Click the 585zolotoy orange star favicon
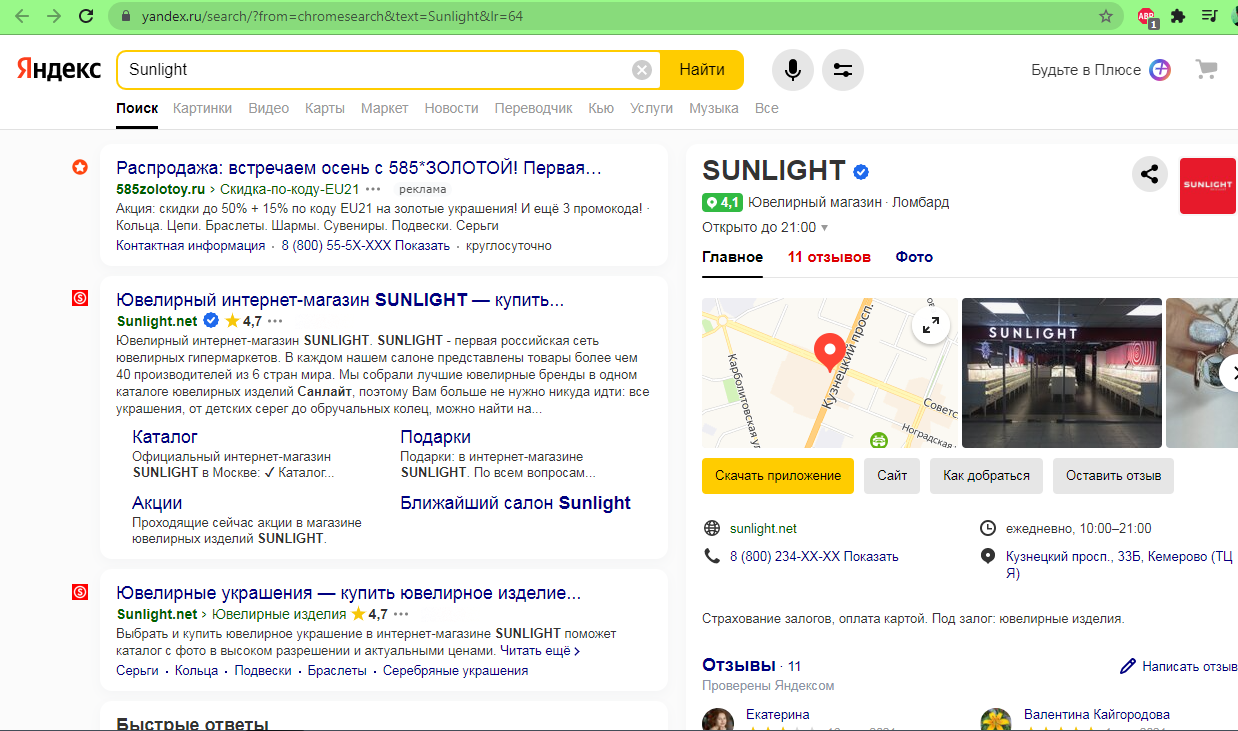This screenshot has width=1238, height=731. point(80,167)
